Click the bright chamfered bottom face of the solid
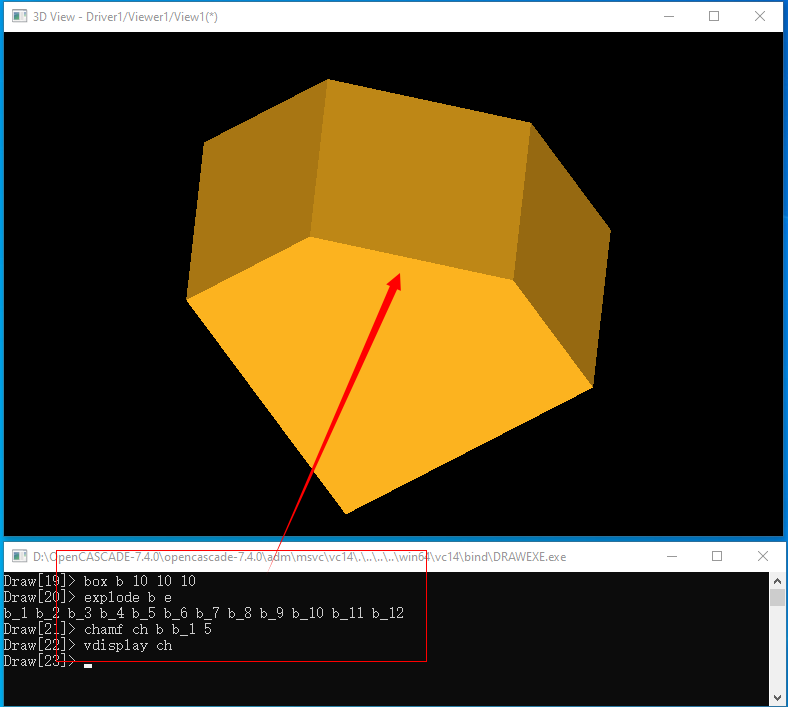Screen dimensions: 788x707 click(x=392, y=372)
